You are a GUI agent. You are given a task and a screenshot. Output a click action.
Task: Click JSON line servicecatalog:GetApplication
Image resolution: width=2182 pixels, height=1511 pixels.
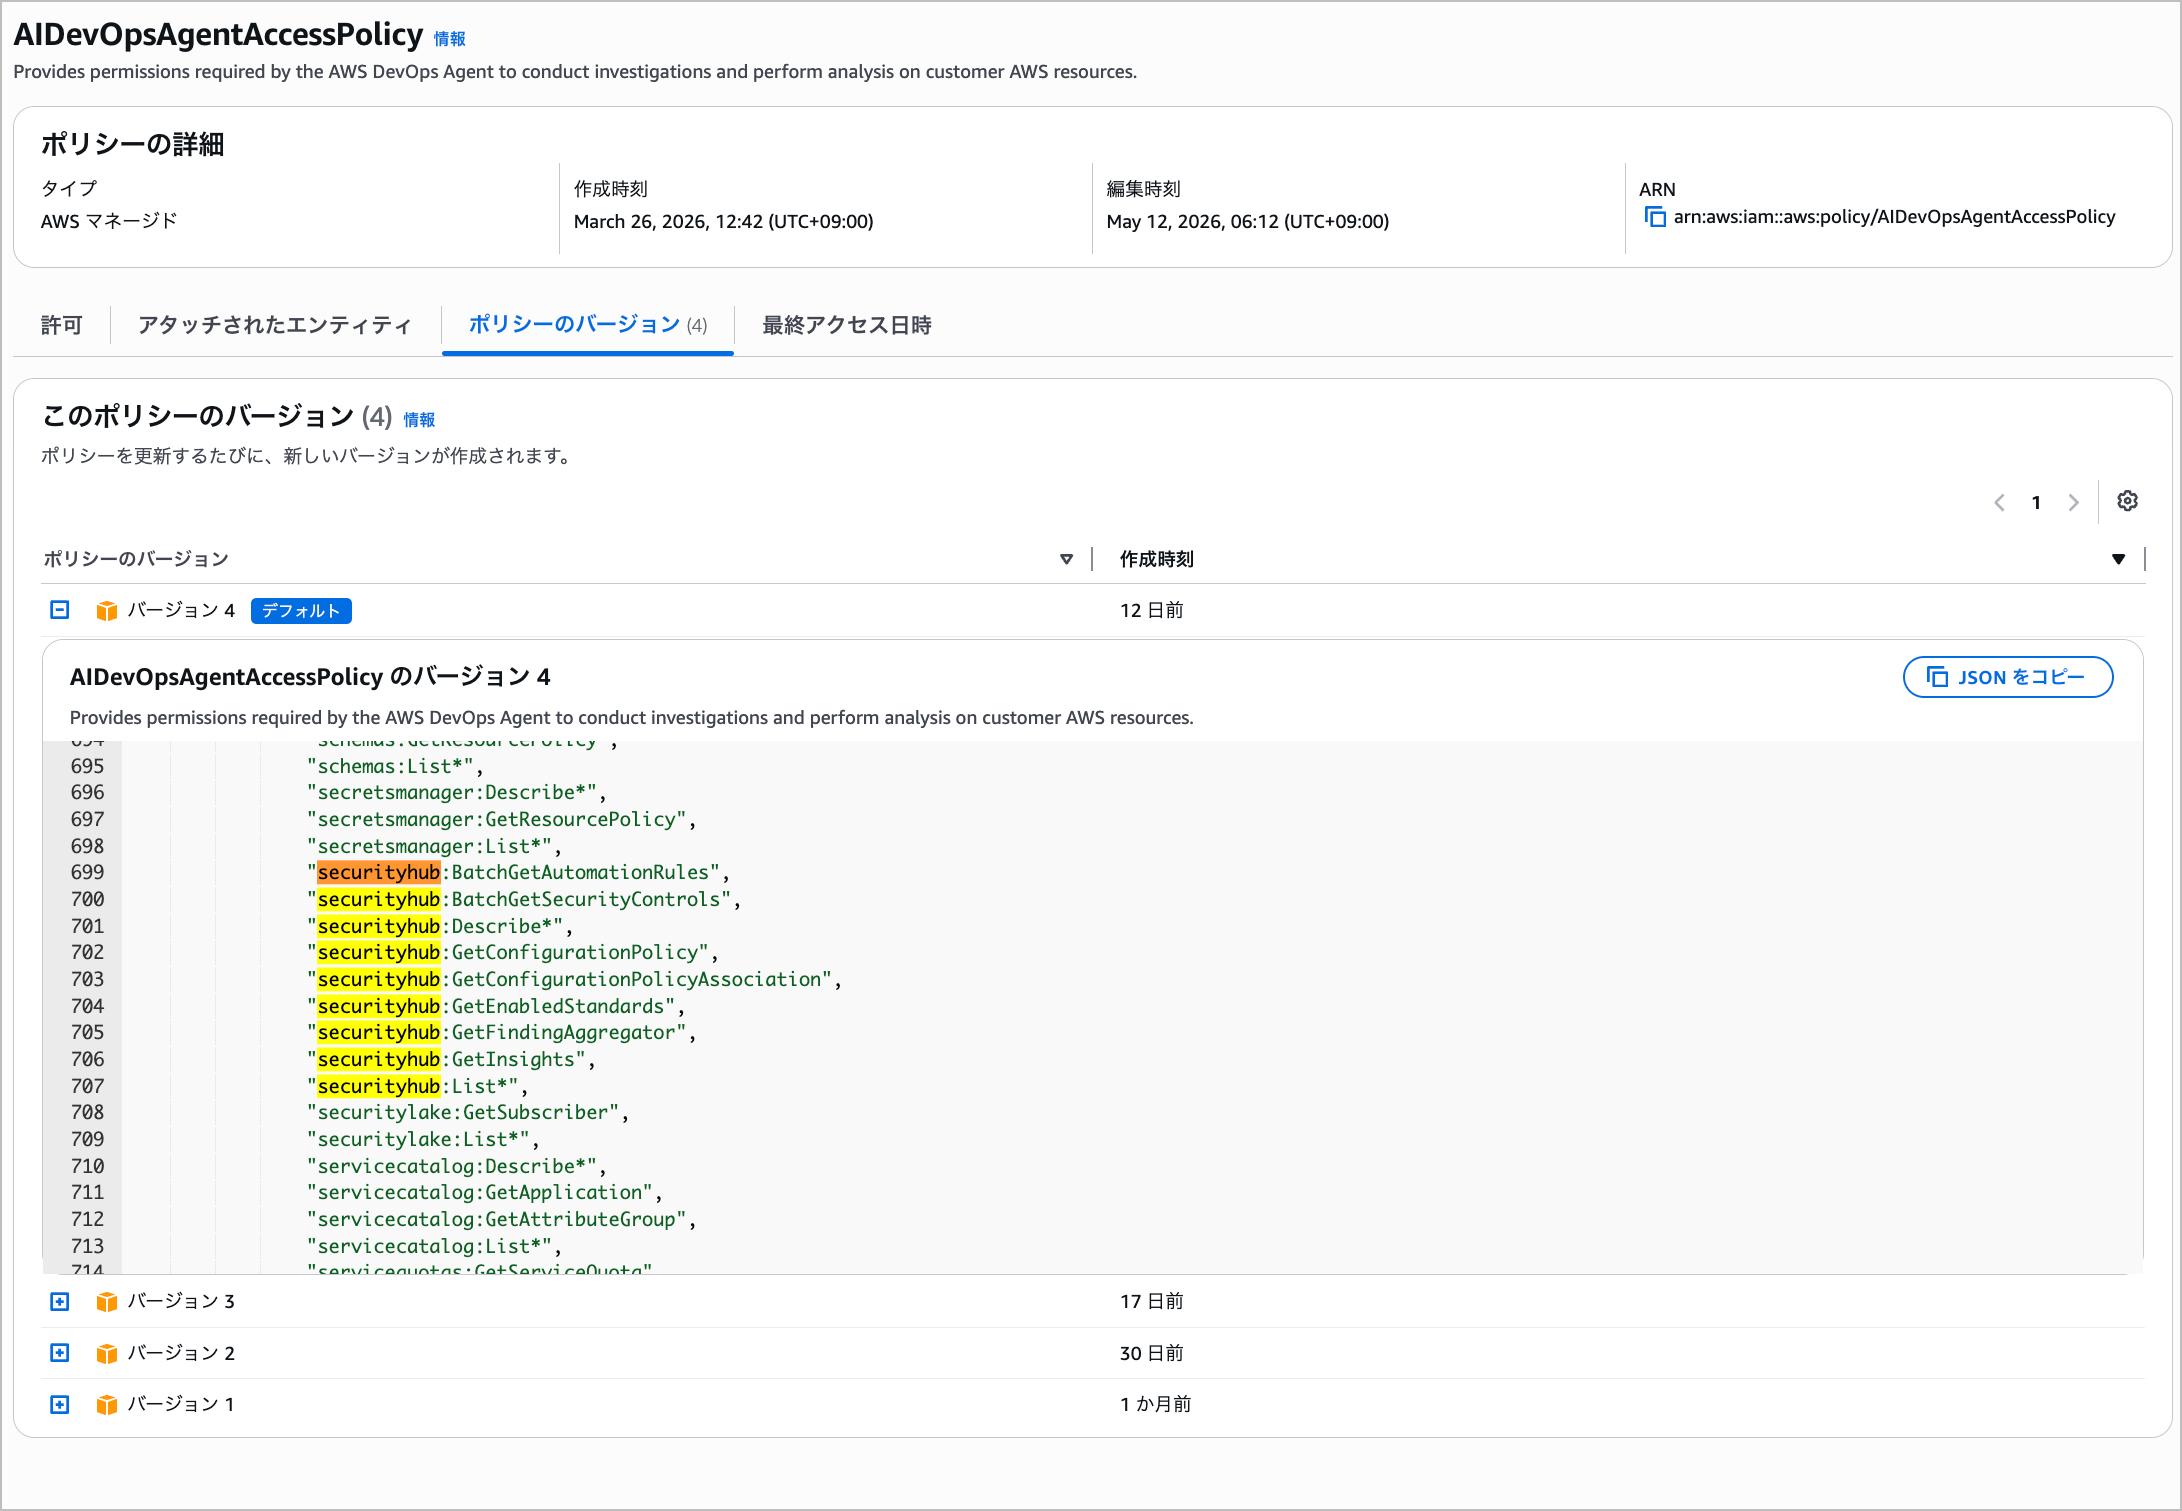[x=485, y=1192]
